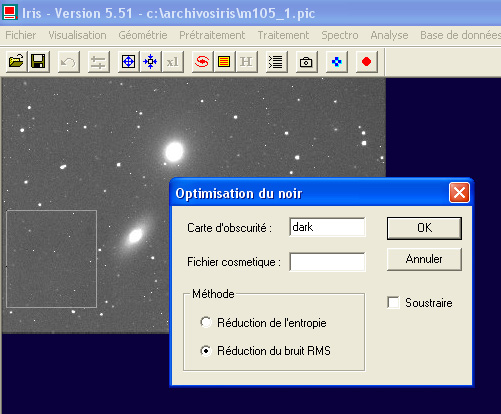Click the undo arrow toolbar icon
The height and width of the screenshot is (414, 501).
[69, 62]
